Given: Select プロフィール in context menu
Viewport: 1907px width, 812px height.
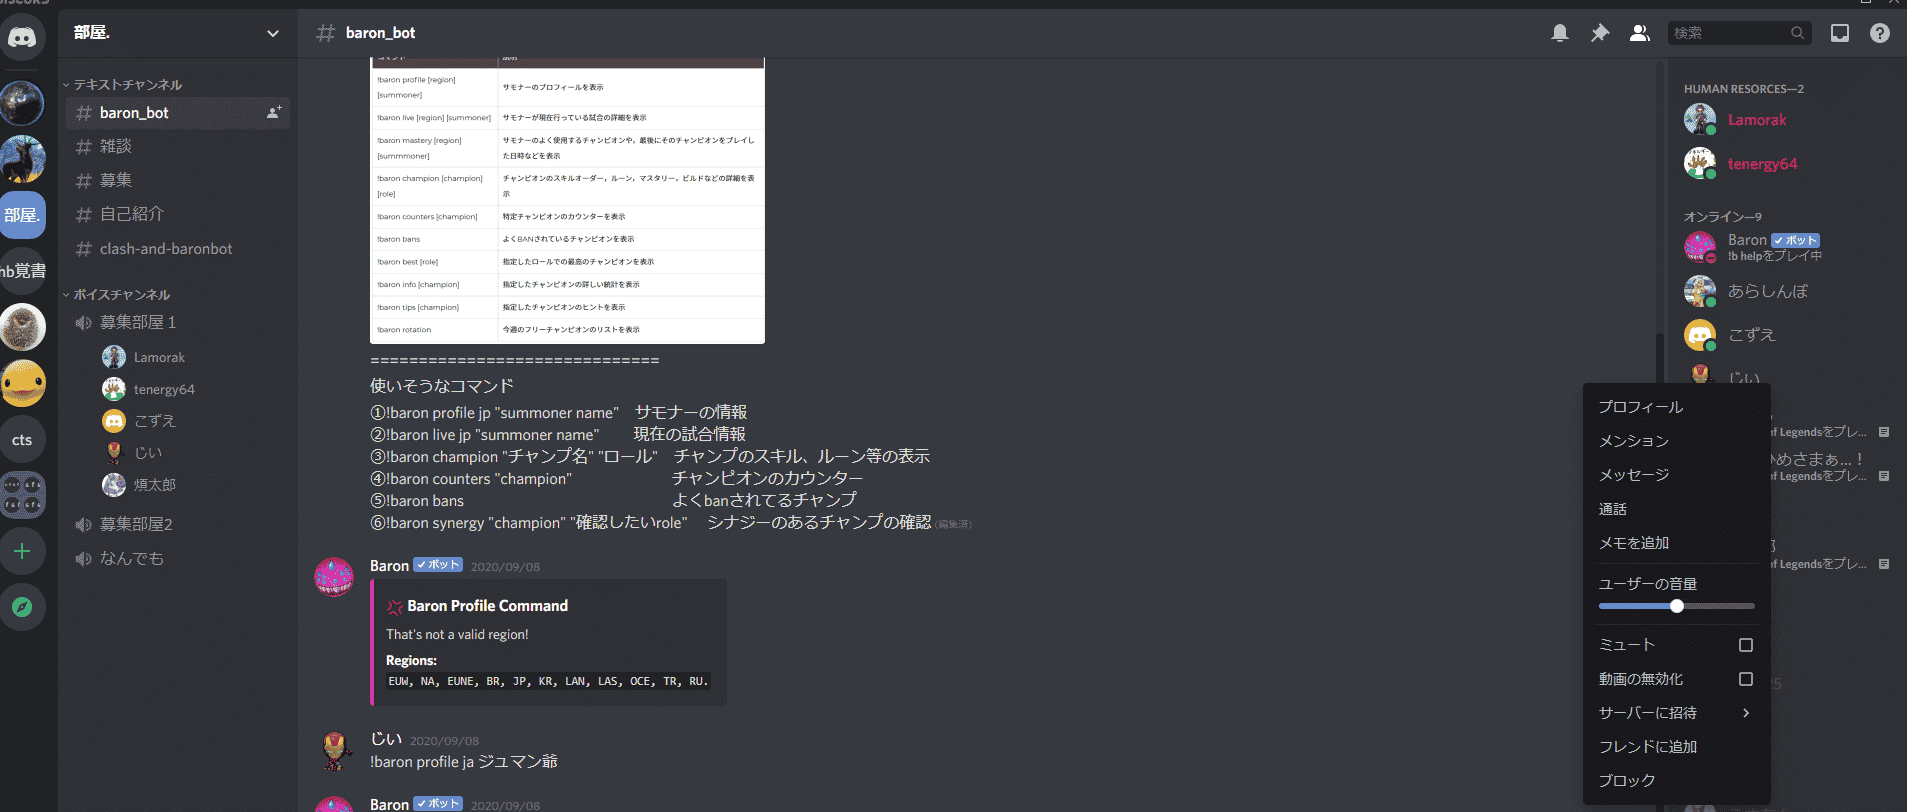Looking at the screenshot, I should 1676,407.
